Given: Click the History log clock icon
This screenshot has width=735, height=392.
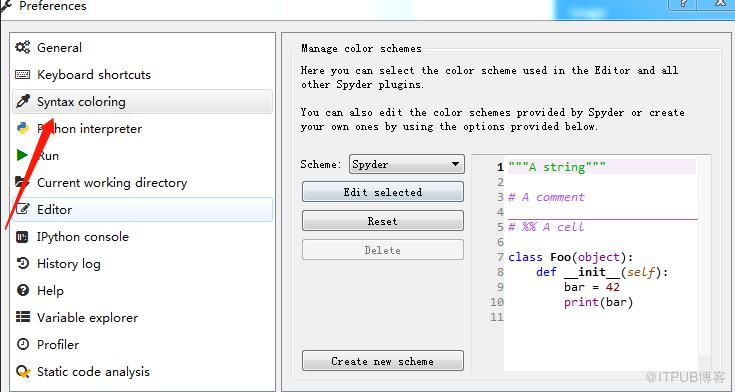Looking at the screenshot, I should 22,264.
